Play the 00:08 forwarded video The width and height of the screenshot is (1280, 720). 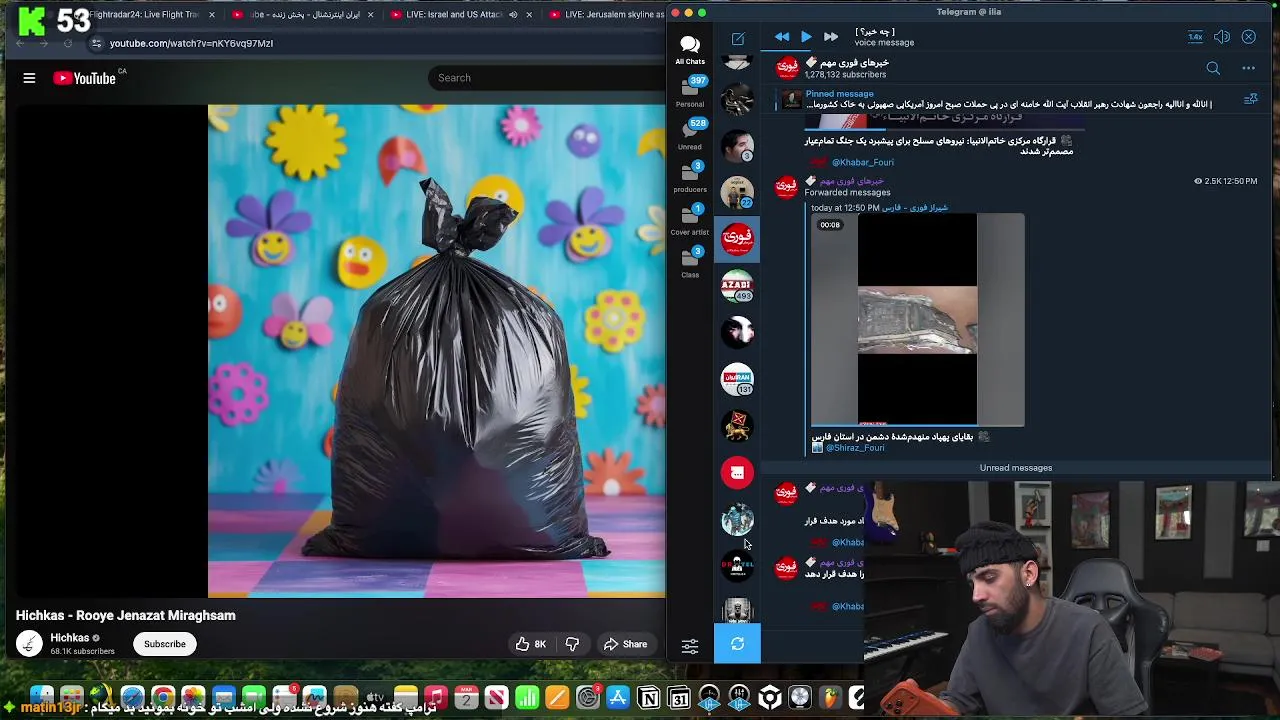click(918, 320)
